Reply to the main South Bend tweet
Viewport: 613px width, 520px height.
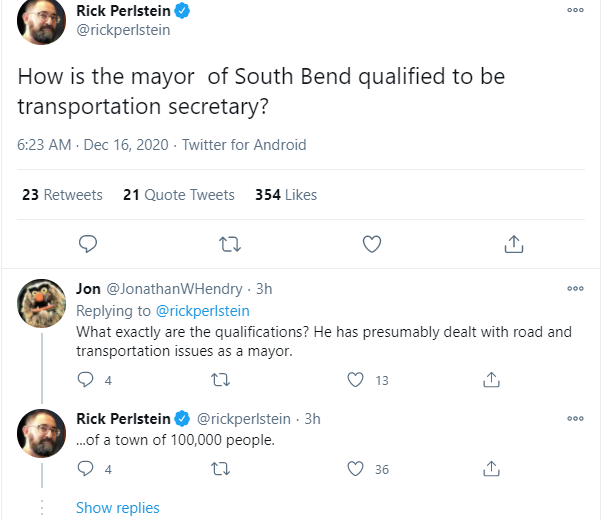click(x=87, y=243)
